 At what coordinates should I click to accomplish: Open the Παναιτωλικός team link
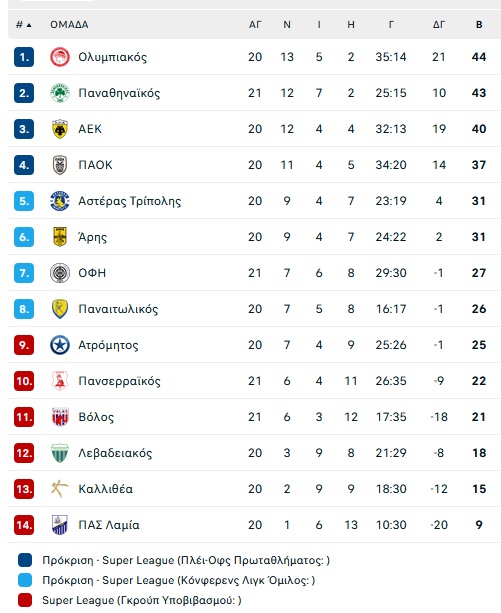click(x=118, y=309)
